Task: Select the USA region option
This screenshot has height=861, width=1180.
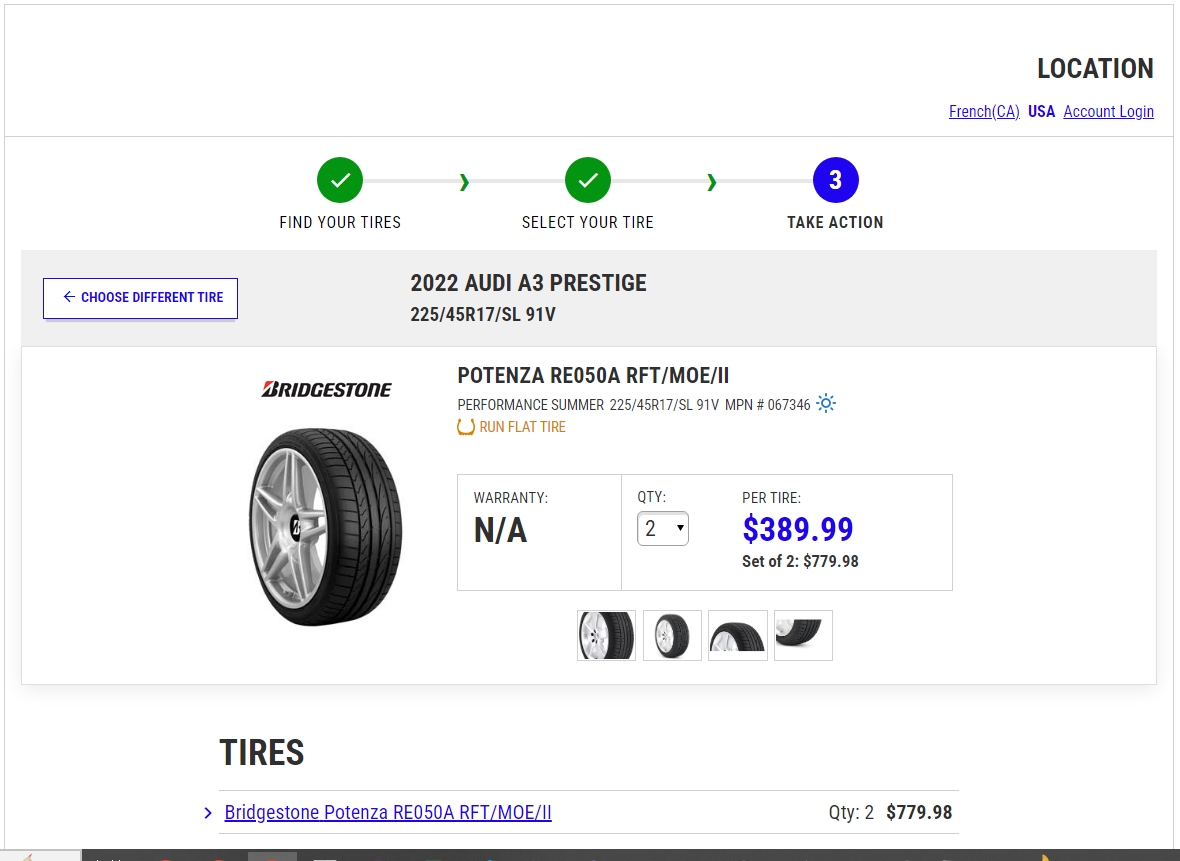Action: pos(1042,111)
